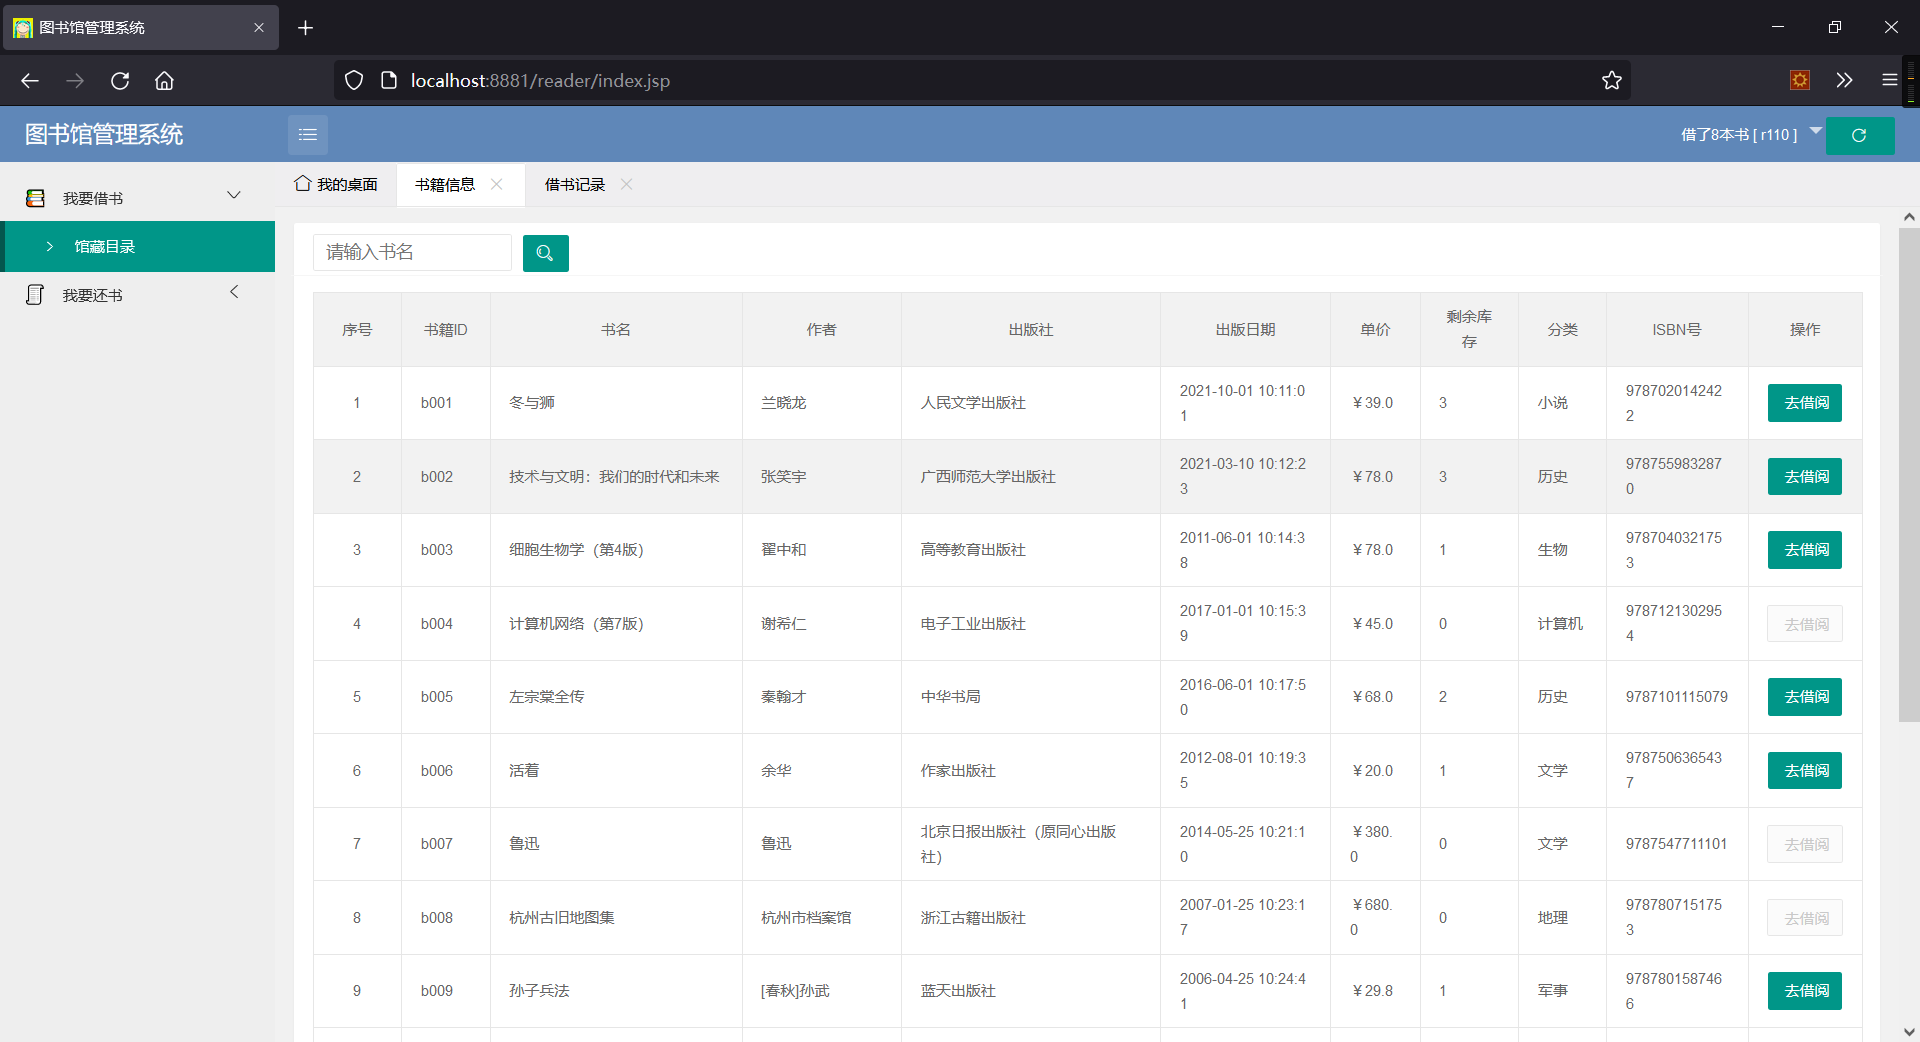Click the page vertical scrollbar thumb

click(1908, 475)
